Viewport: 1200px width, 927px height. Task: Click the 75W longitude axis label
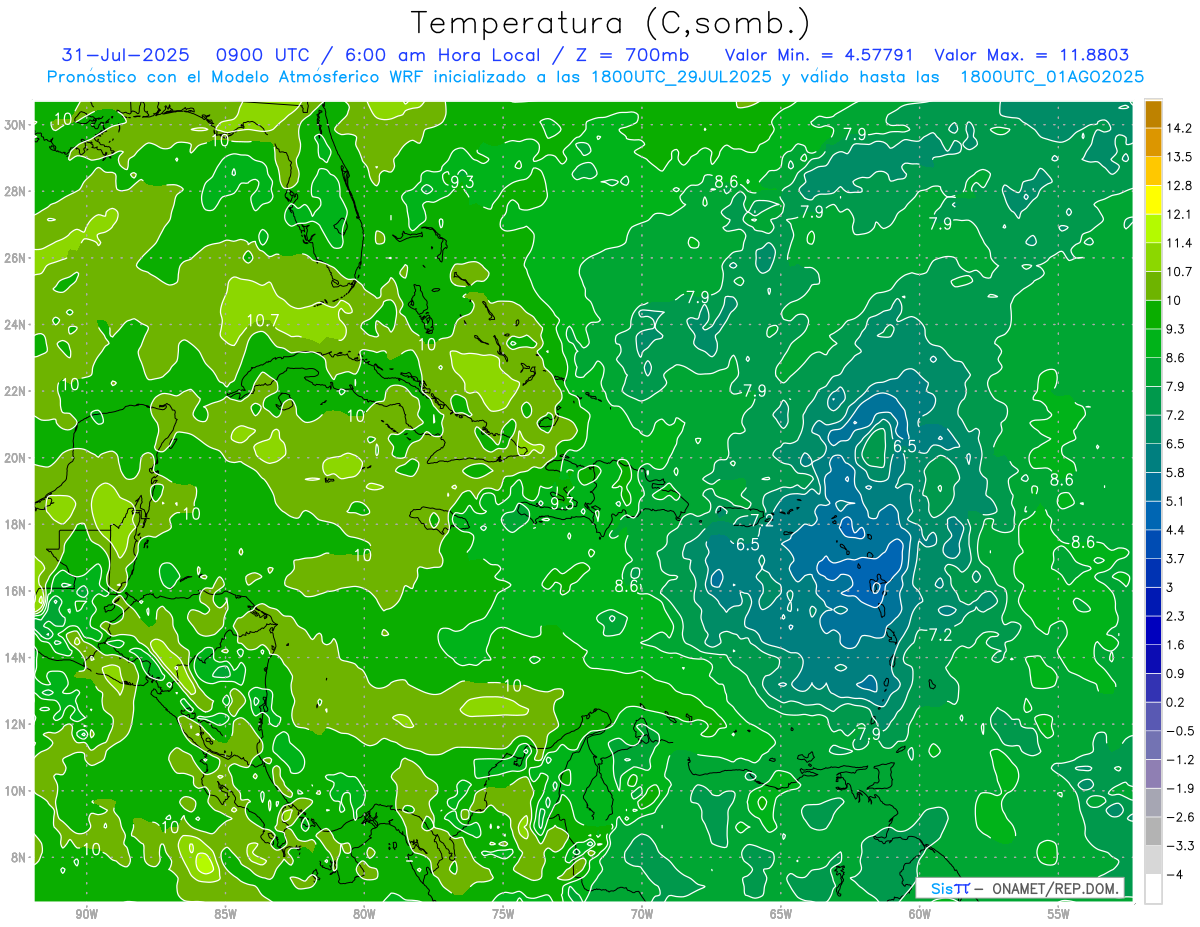point(503,914)
